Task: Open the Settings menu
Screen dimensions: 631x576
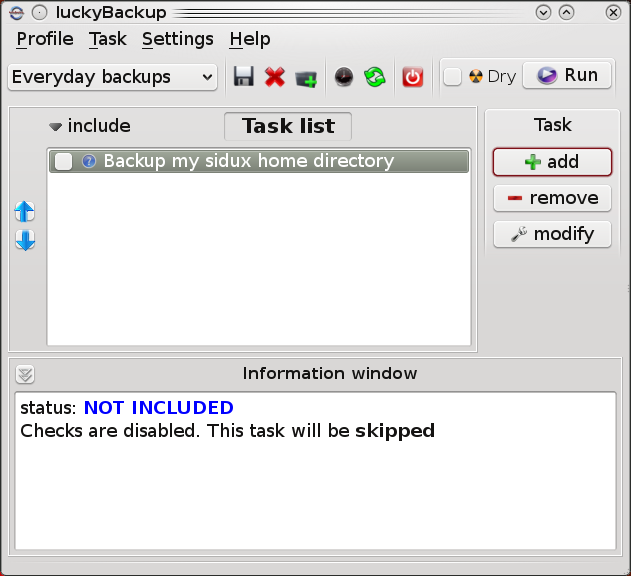Action: [x=177, y=39]
